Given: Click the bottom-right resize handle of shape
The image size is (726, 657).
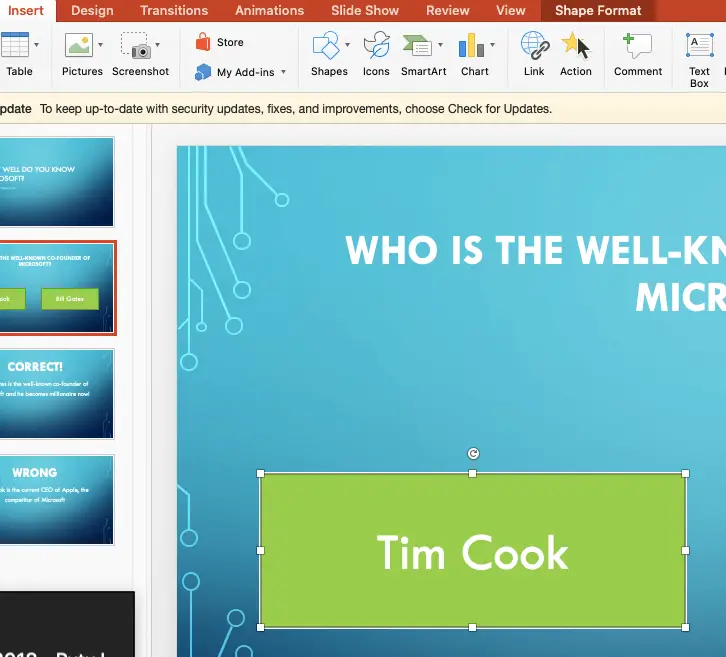Looking at the screenshot, I should point(686,628).
